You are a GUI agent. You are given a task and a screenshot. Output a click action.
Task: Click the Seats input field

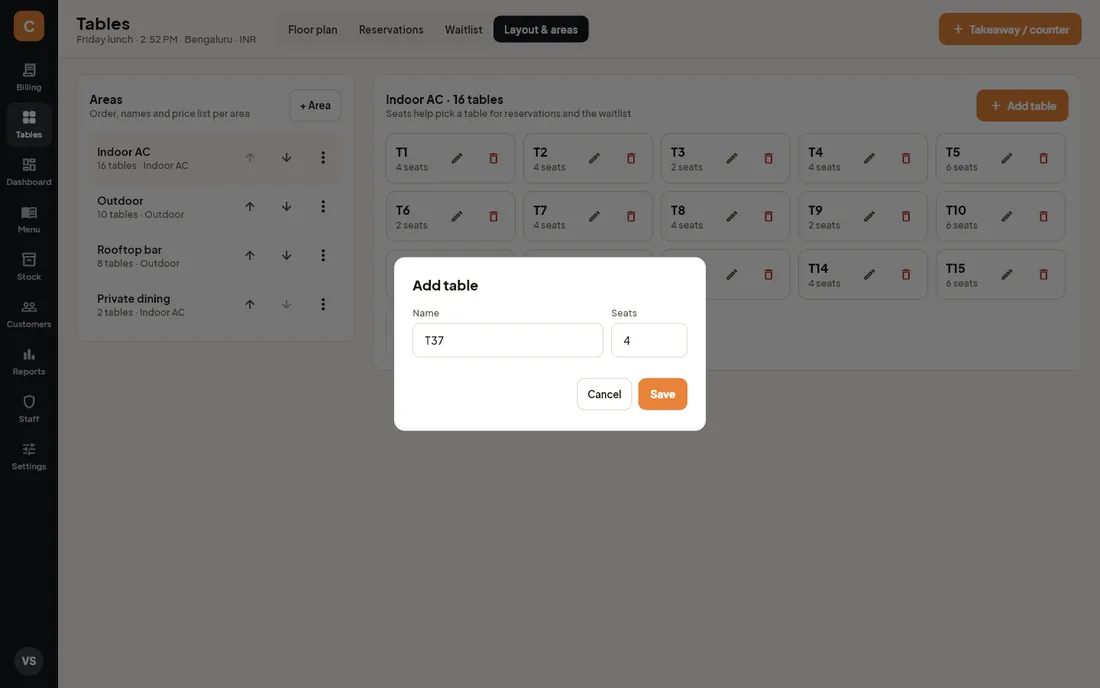point(649,340)
